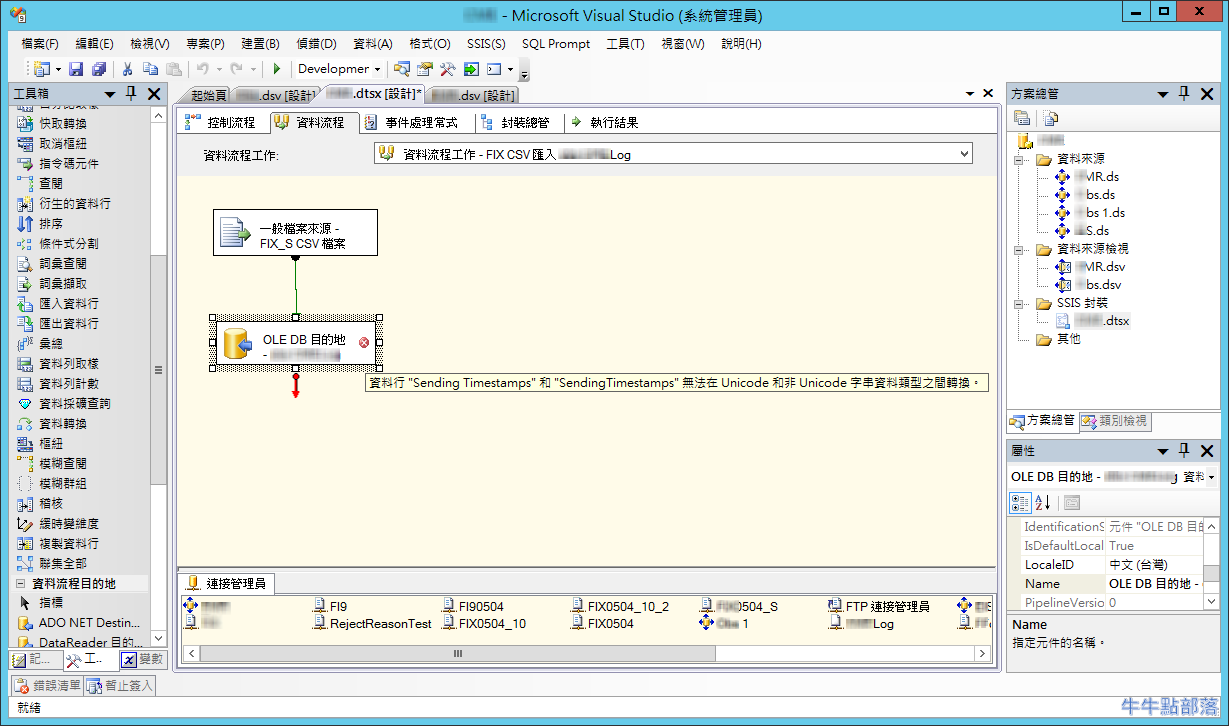The height and width of the screenshot is (726, 1229).
Task: Click the red error icon on OLE DB 目的地
Action: click(x=364, y=342)
